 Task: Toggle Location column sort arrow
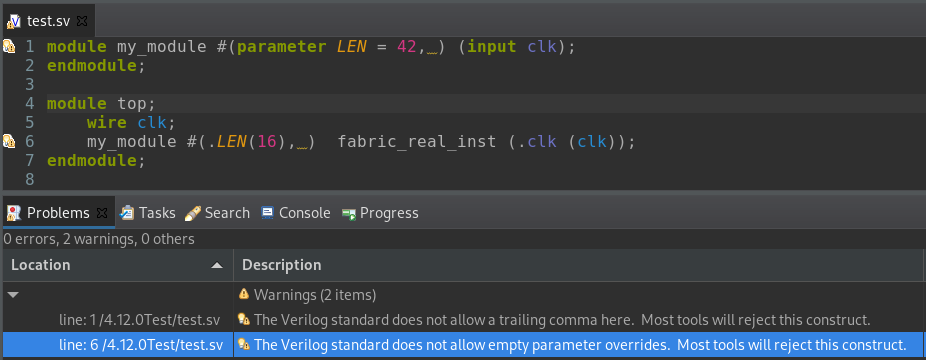[217, 266]
